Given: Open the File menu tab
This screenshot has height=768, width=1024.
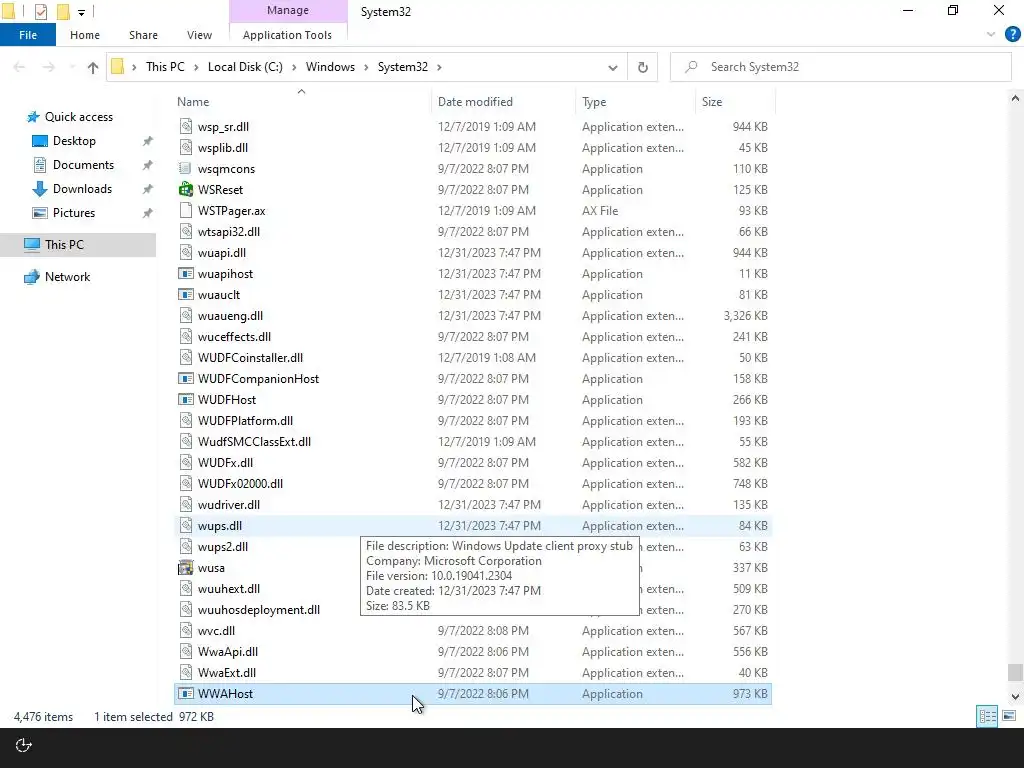Looking at the screenshot, I should (28, 35).
